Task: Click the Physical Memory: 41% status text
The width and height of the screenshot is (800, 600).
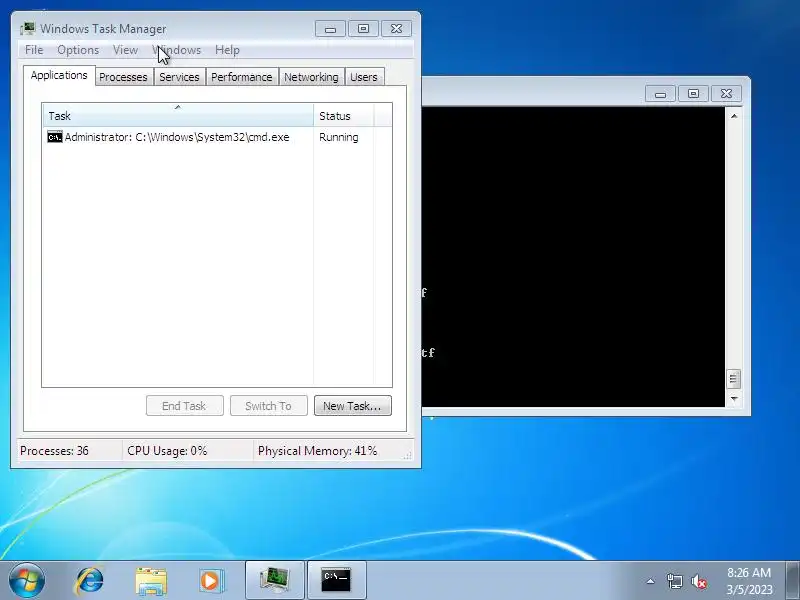Action: pyautogui.click(x=317, y=451)
